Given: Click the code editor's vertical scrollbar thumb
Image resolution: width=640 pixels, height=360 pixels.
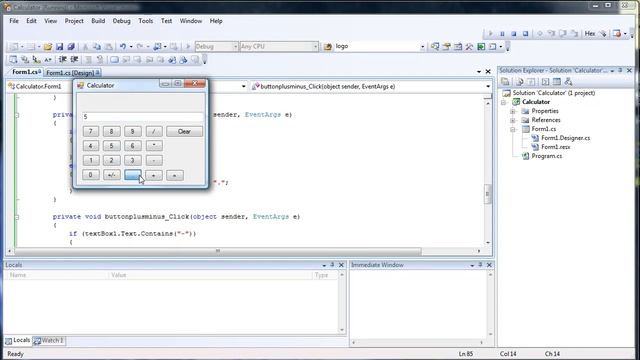Looking at the screenshot, I should 487,193.
